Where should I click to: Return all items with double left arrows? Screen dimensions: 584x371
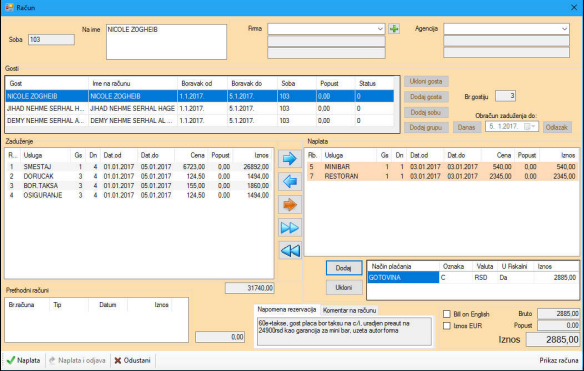(290, 251)
